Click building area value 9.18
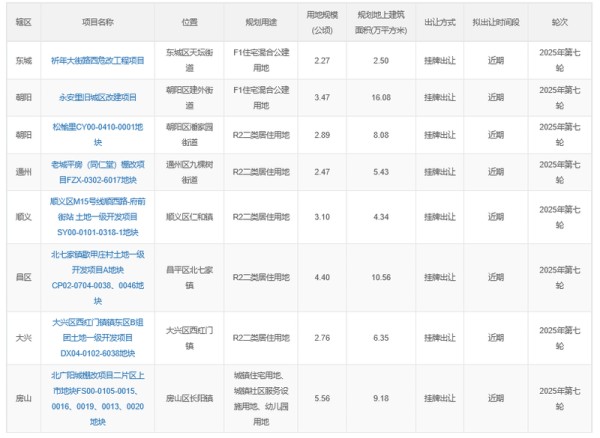600x438 pixels. coord(381,398)
